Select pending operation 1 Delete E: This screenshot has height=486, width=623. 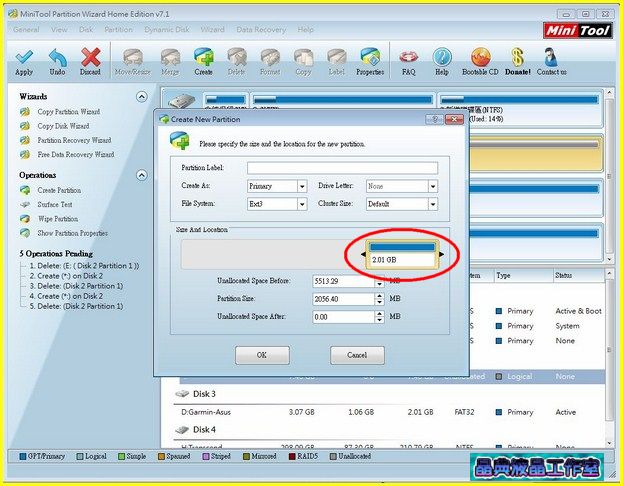[x=84, y=266]
